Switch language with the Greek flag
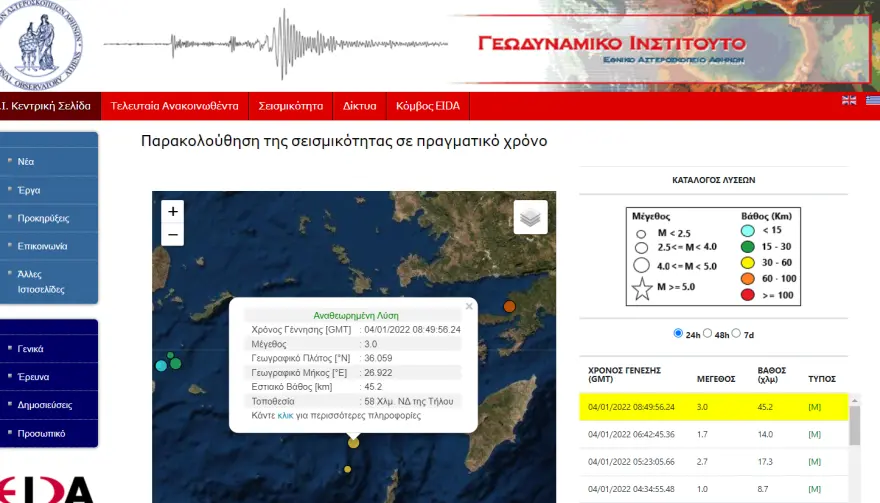 coord(872,100)
